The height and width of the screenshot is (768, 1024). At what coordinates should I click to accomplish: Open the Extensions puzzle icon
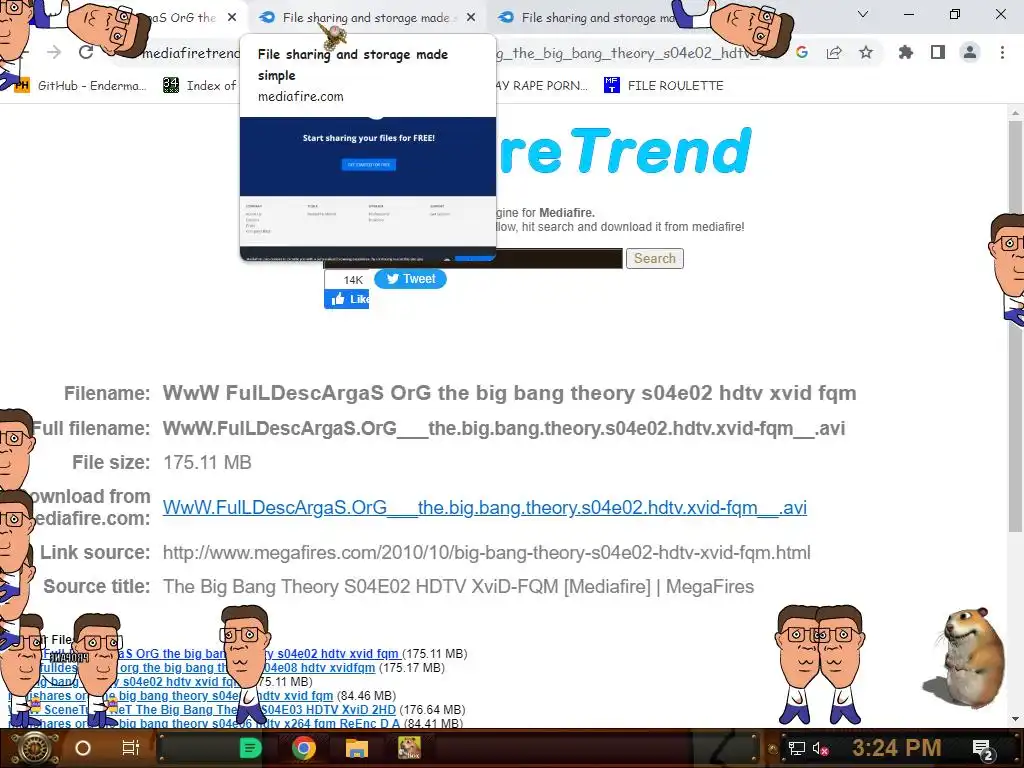click(x=906, y=52)
